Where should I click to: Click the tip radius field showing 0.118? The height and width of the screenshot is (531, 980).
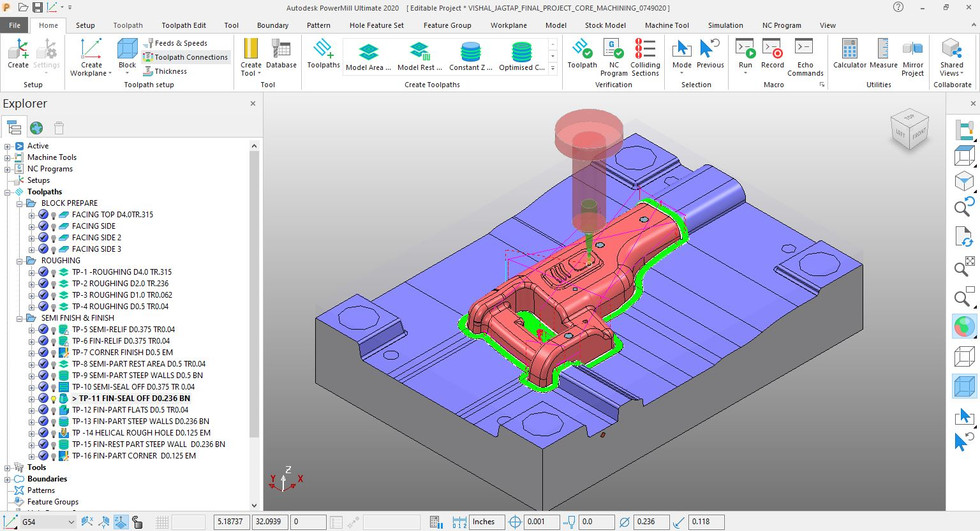point(706,522)
